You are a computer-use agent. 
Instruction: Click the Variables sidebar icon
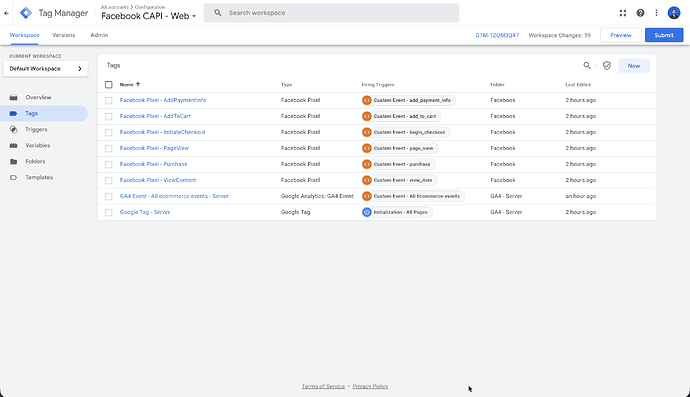point(14,145)
